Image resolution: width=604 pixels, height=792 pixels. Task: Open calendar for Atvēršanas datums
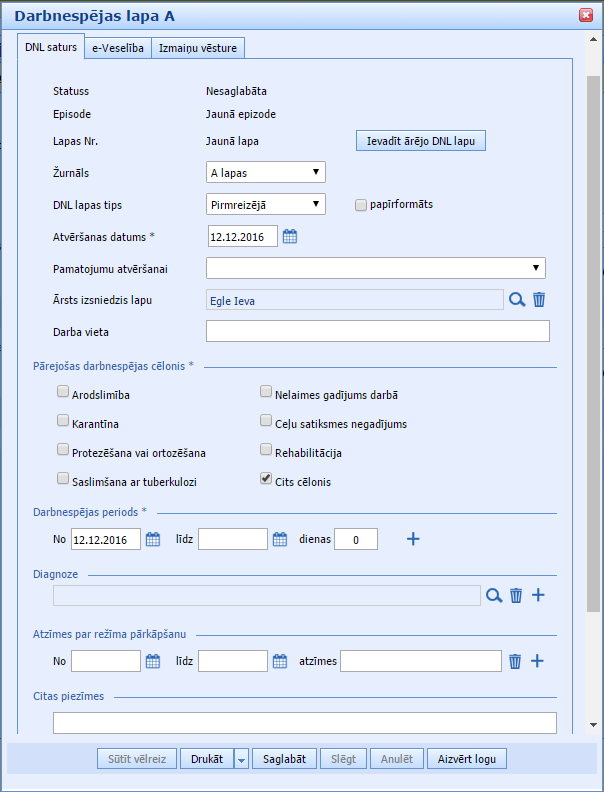(290, 237)
